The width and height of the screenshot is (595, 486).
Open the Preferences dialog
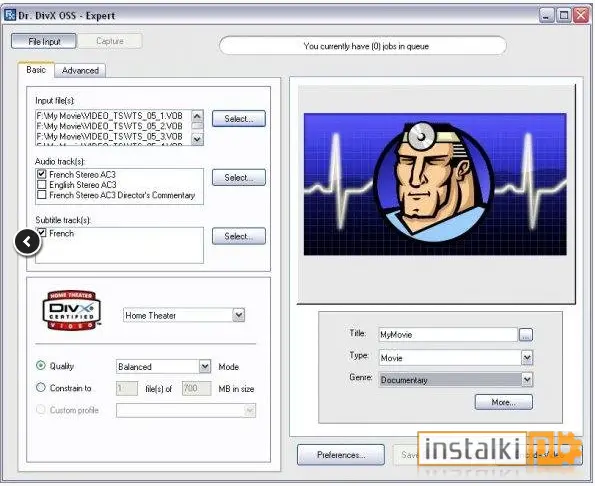click(341, 455)
